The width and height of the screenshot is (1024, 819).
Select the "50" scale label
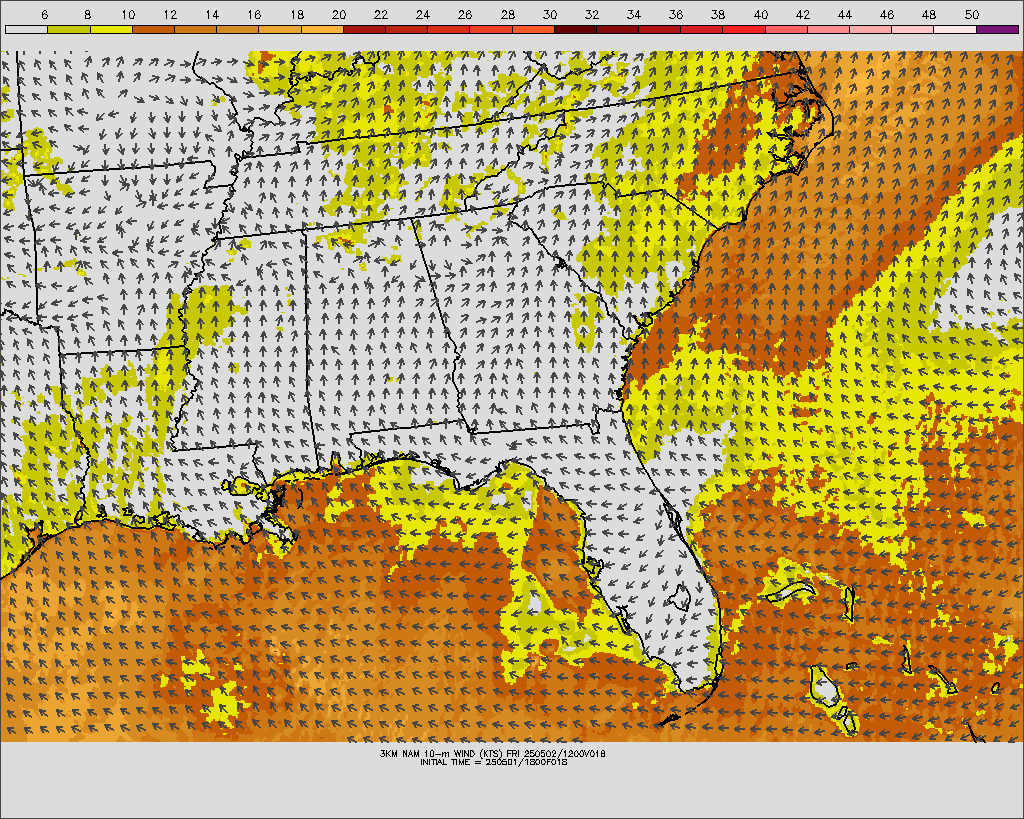click(x=972, y=14)
